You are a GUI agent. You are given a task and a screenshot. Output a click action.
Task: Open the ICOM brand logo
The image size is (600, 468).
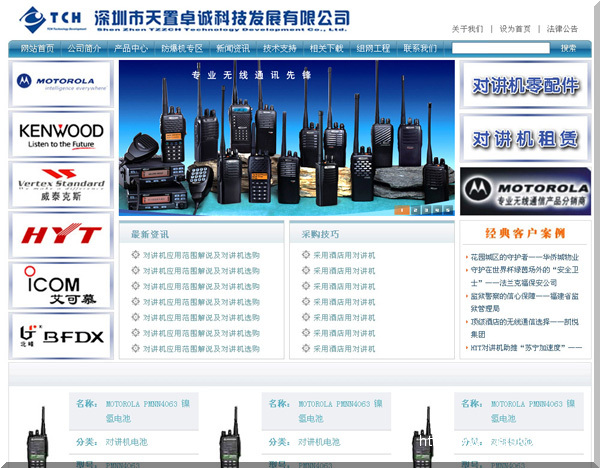(x=63, y=286)
